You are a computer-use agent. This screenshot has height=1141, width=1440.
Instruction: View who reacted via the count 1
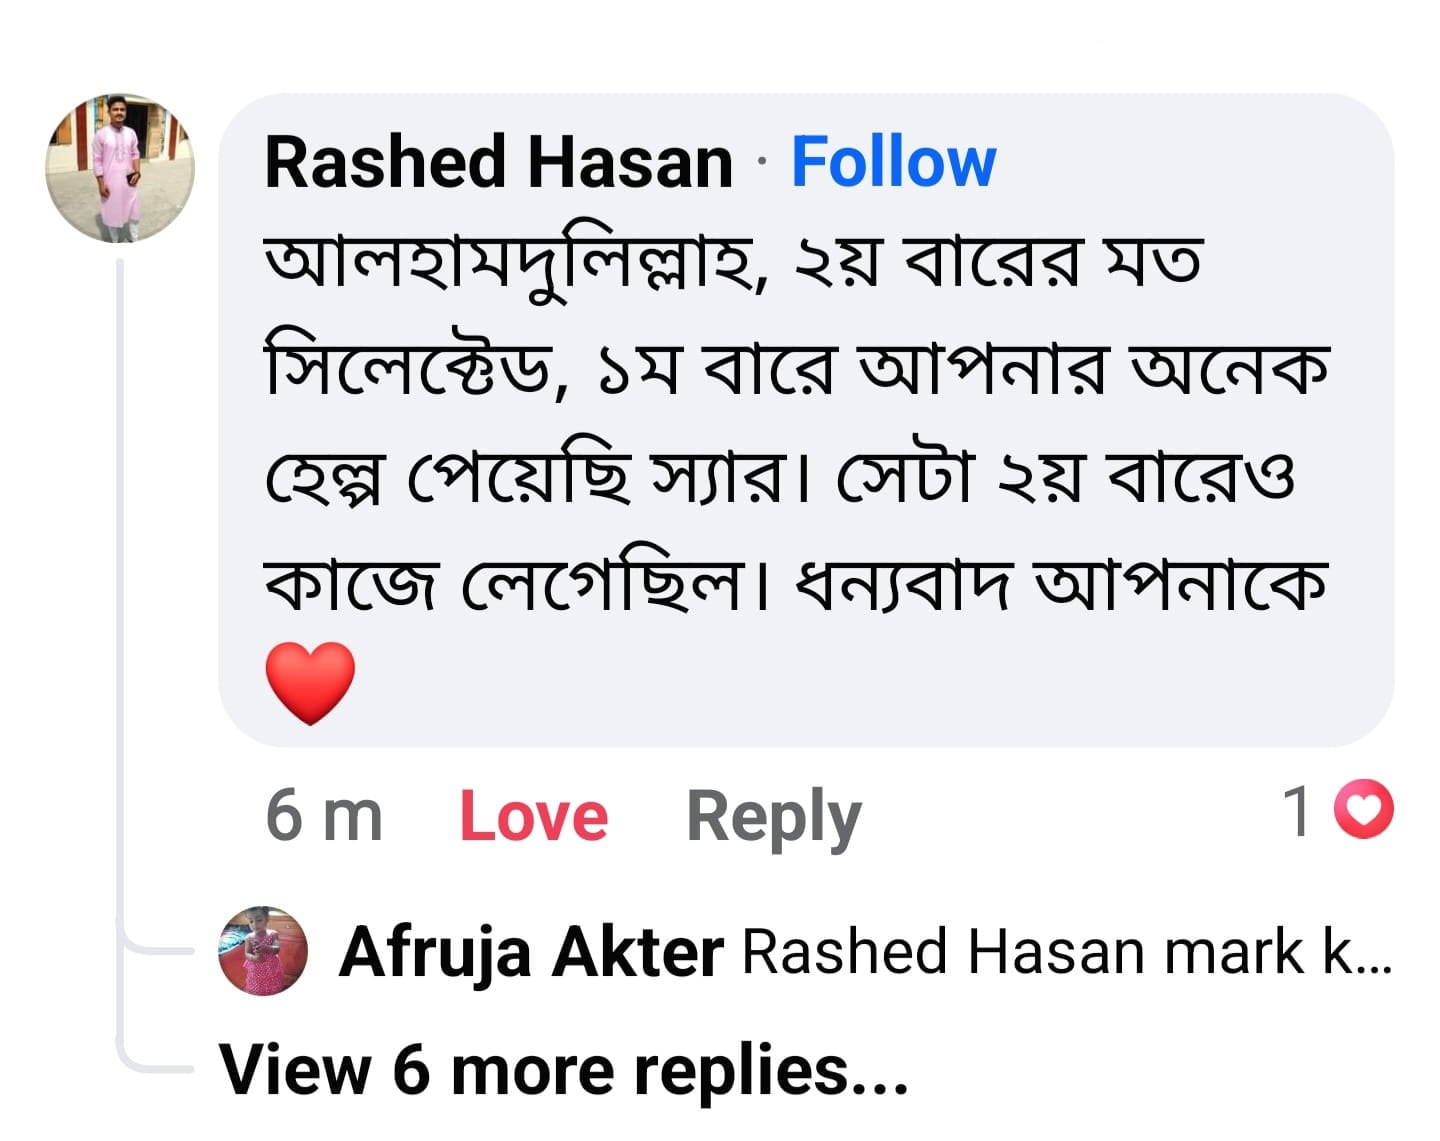(x=1298, y=811)
